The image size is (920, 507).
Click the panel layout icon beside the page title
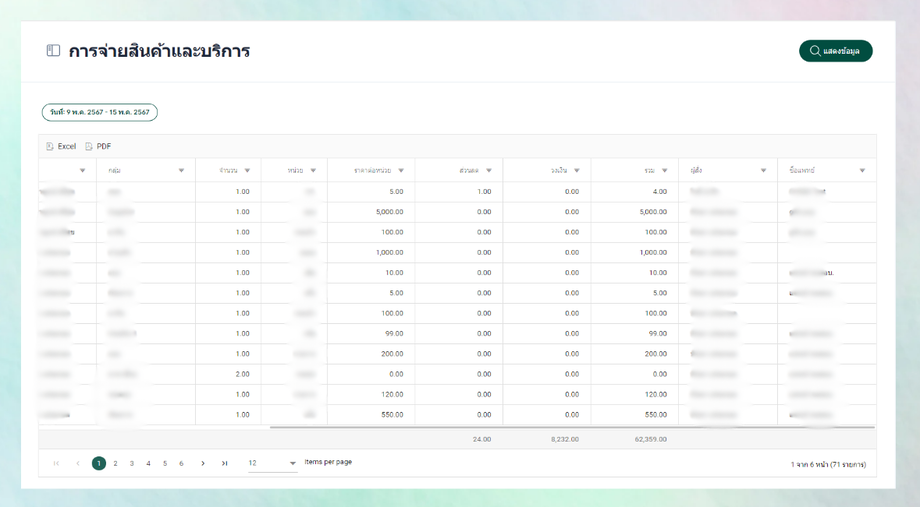coord(53,50)
